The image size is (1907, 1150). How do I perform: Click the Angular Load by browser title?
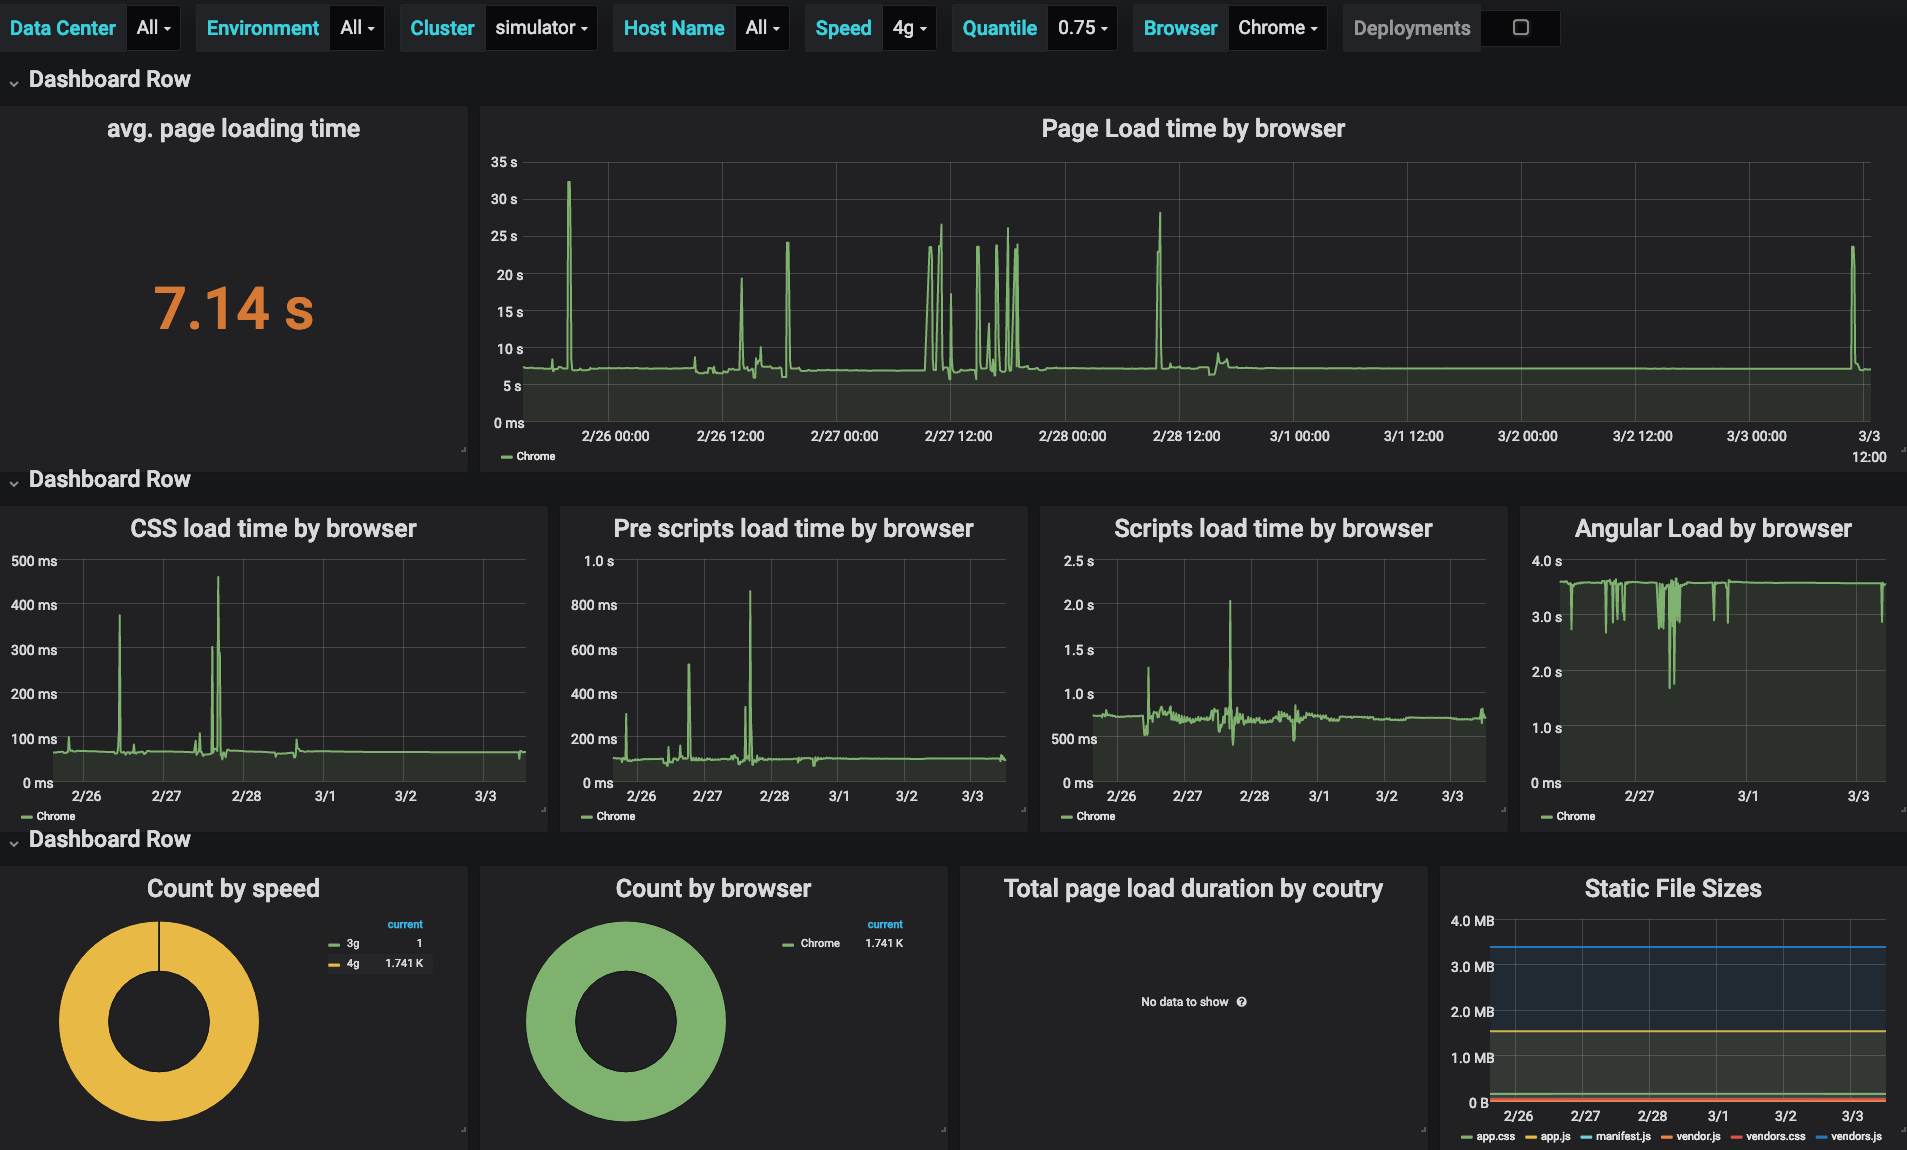(x=1713, y=529)
